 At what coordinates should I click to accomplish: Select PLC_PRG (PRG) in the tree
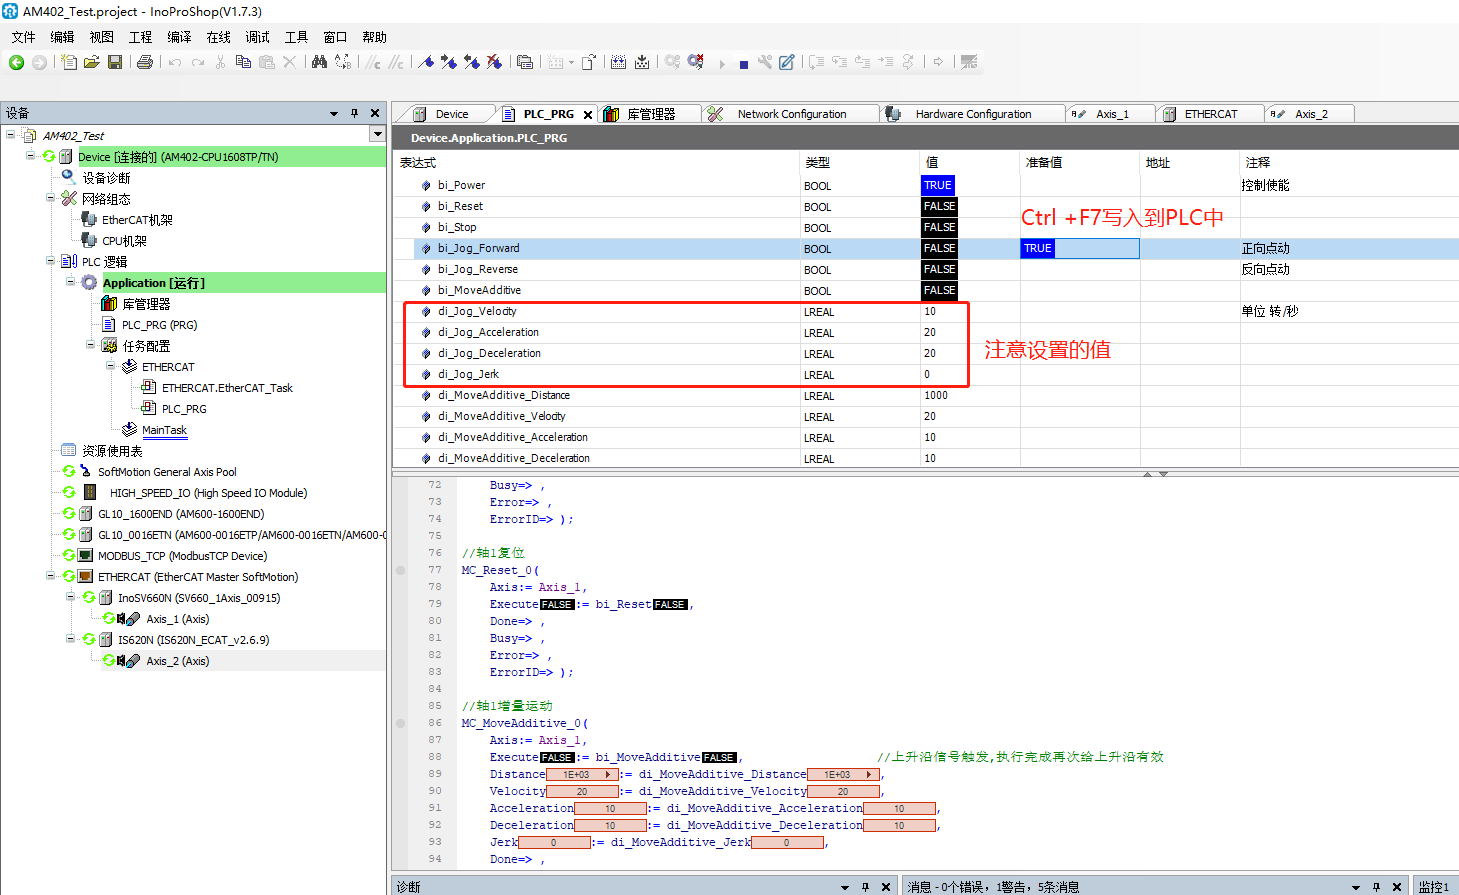tap(159, 325)
